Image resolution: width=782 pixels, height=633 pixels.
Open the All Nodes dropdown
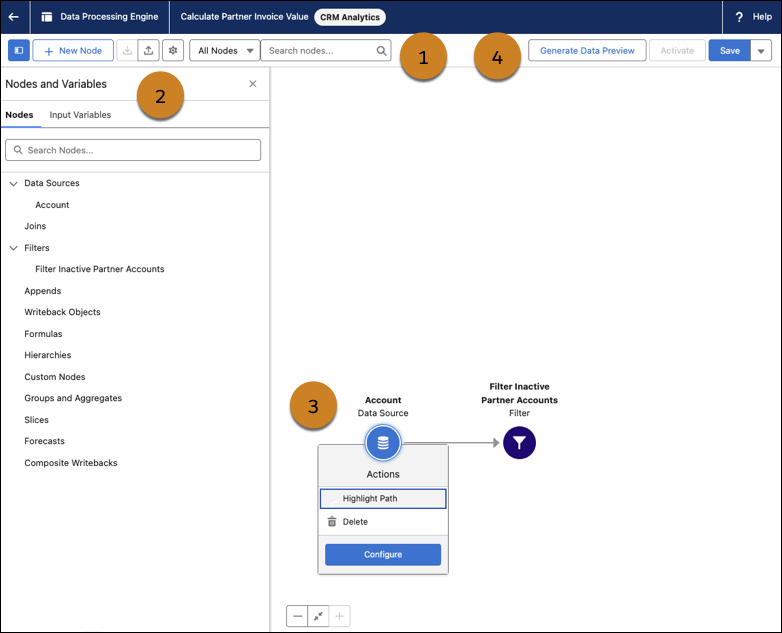point(225,50)
